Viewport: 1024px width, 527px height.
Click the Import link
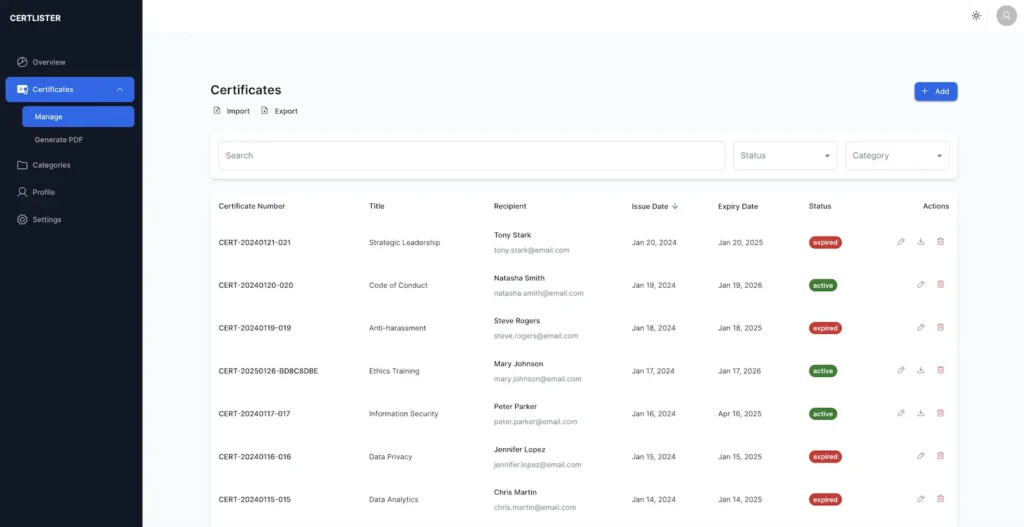[x=232, y=111]
